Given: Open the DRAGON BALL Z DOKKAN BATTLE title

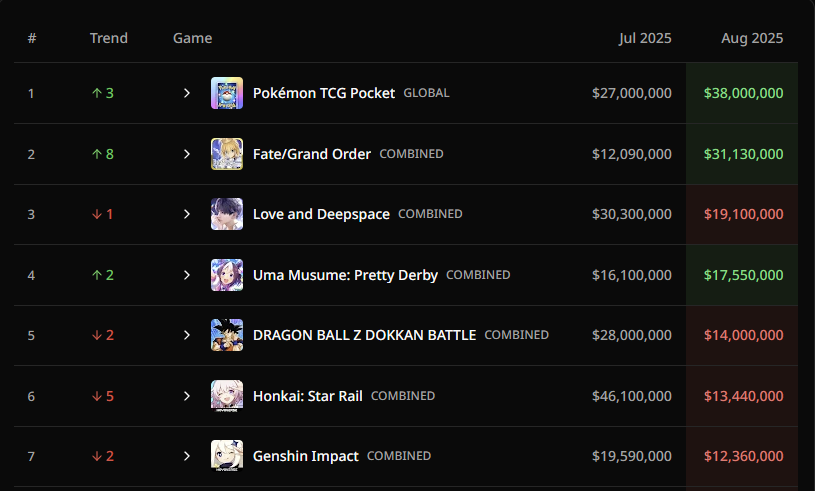Looking at the screenshot, I should tap(364, 335).
